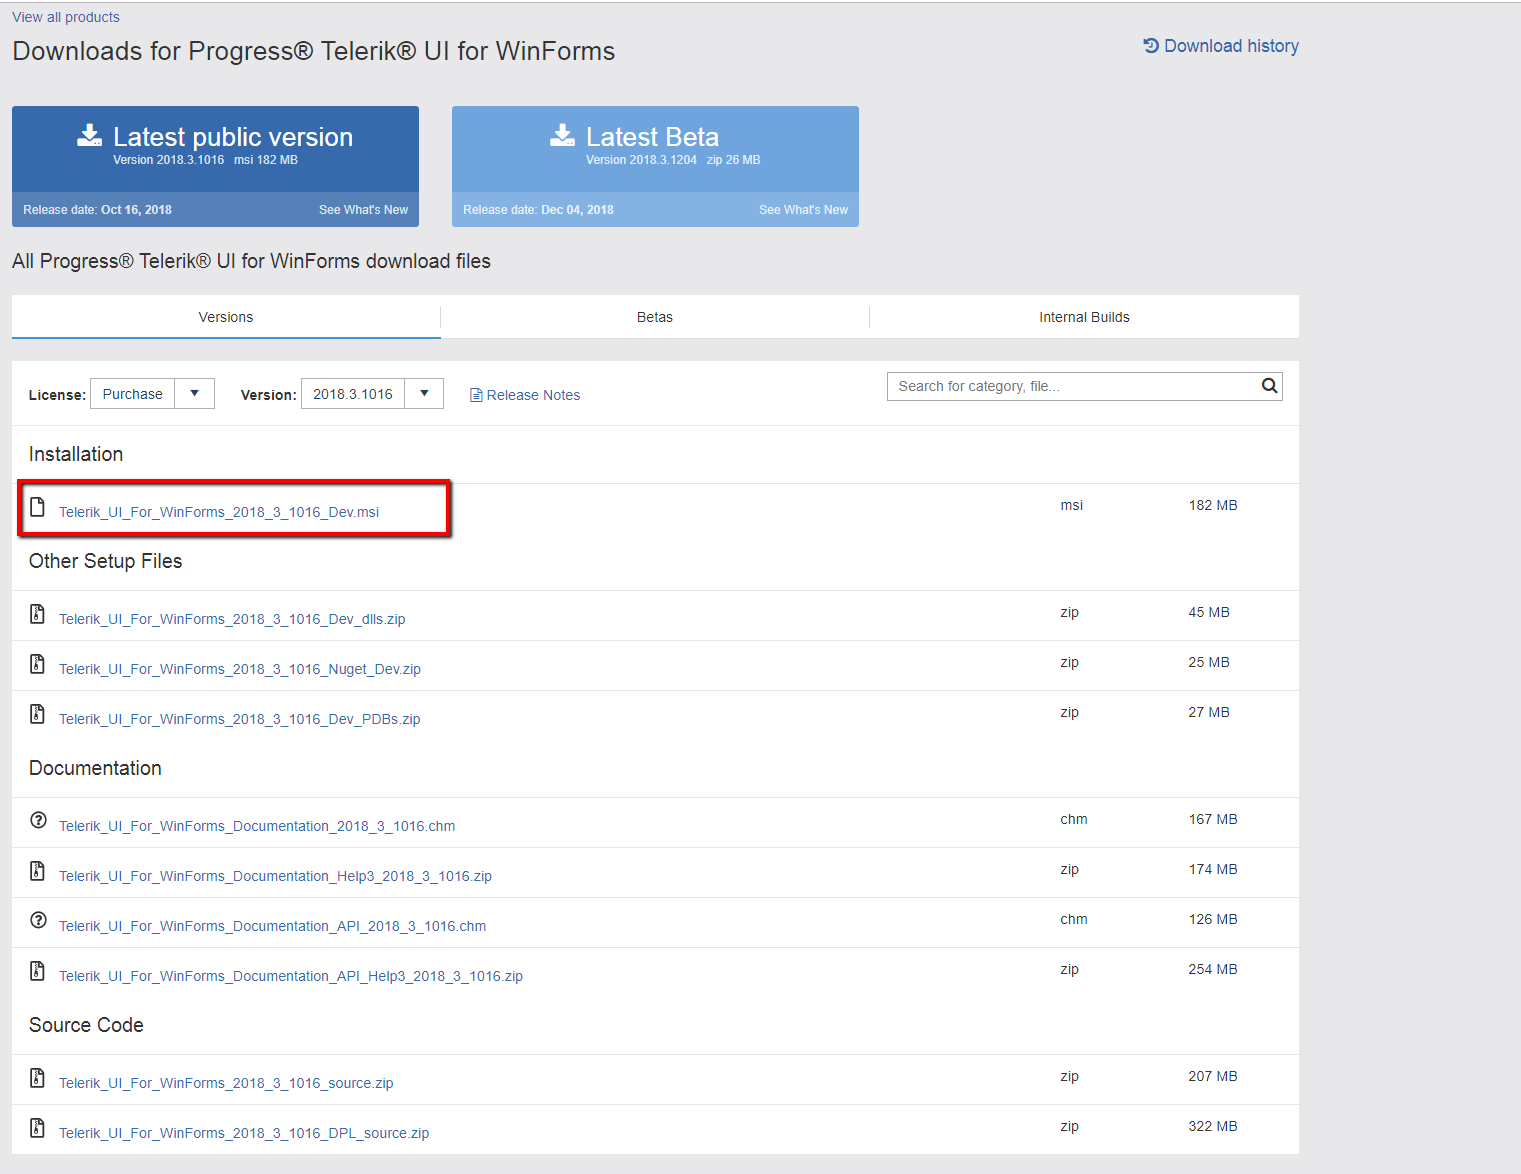Click the 322 MB DPL source zip size

1213,1126
